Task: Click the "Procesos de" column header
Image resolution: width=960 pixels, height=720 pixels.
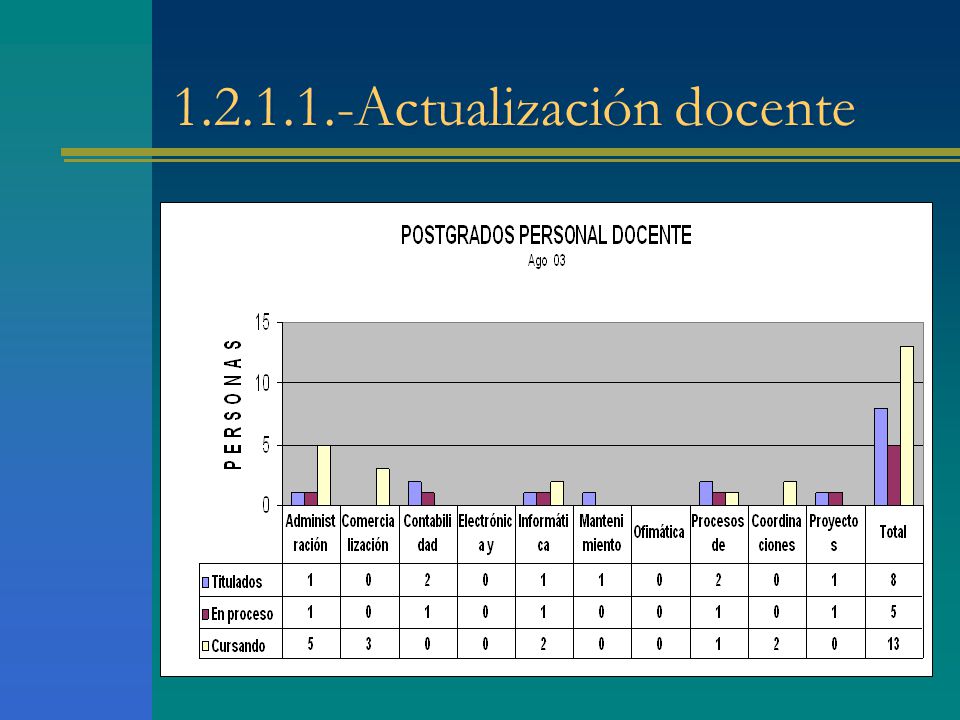Action: (x=718, y=533)
